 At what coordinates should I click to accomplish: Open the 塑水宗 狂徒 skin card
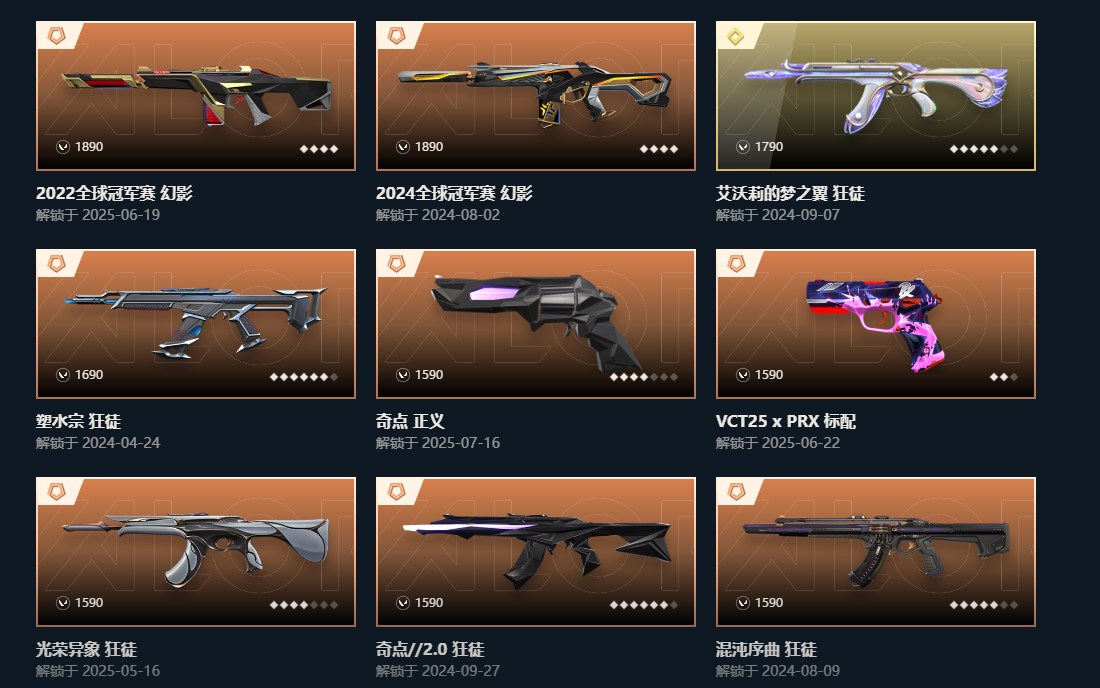(x=196, y=324)
